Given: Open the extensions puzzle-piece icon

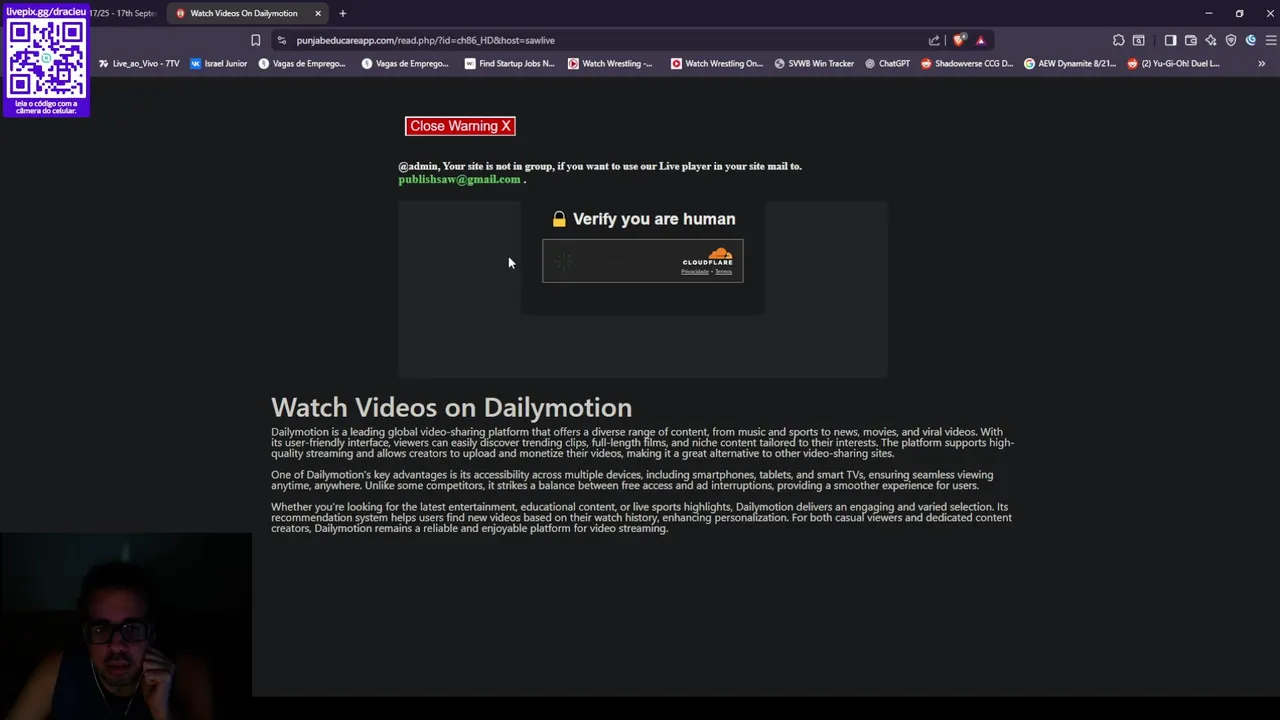Looking at the screenshot, I should click(1118, 40).
